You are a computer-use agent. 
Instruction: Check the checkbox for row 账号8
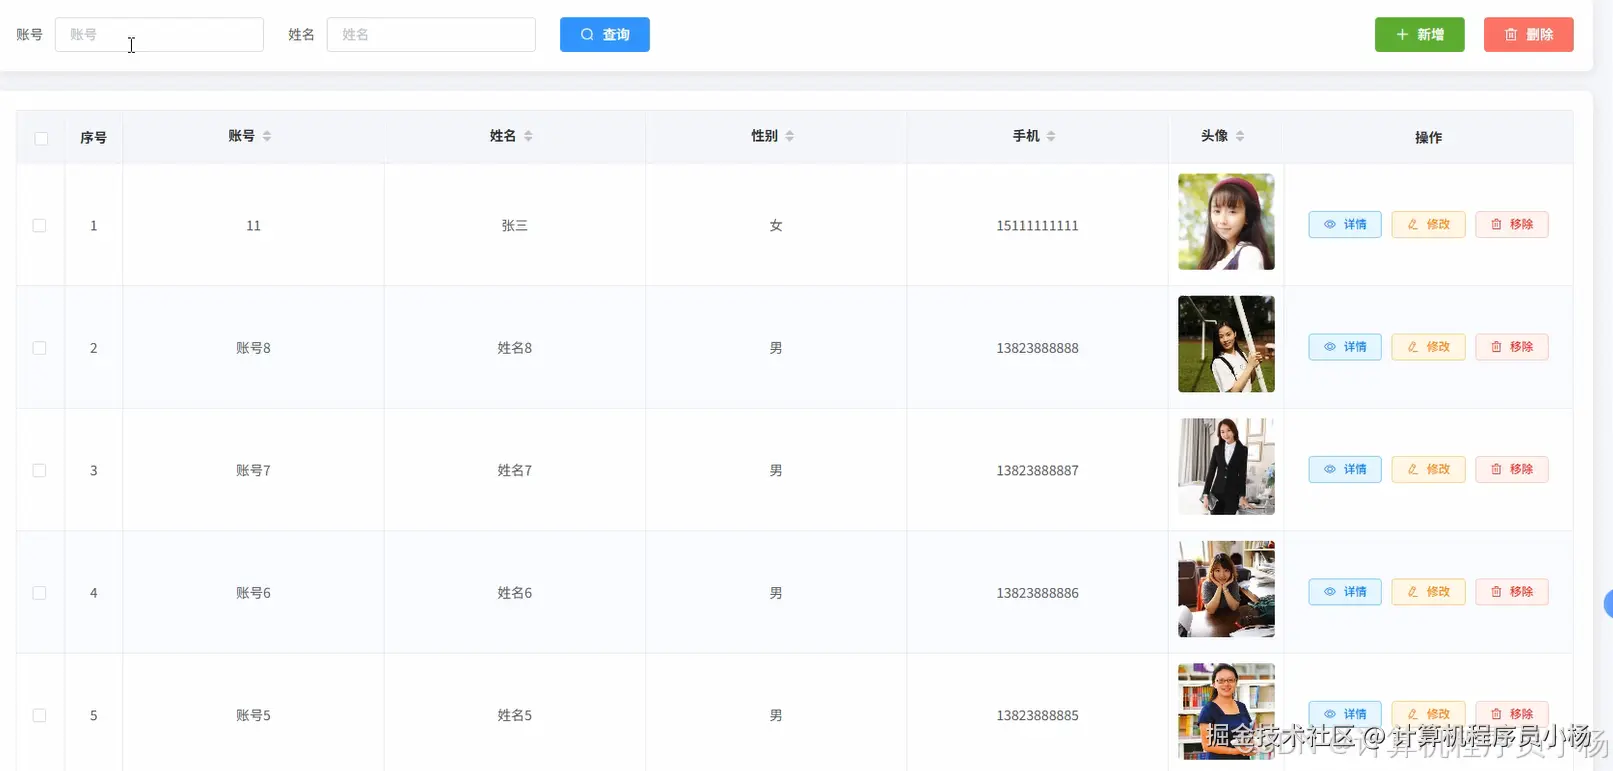(40, 348)
